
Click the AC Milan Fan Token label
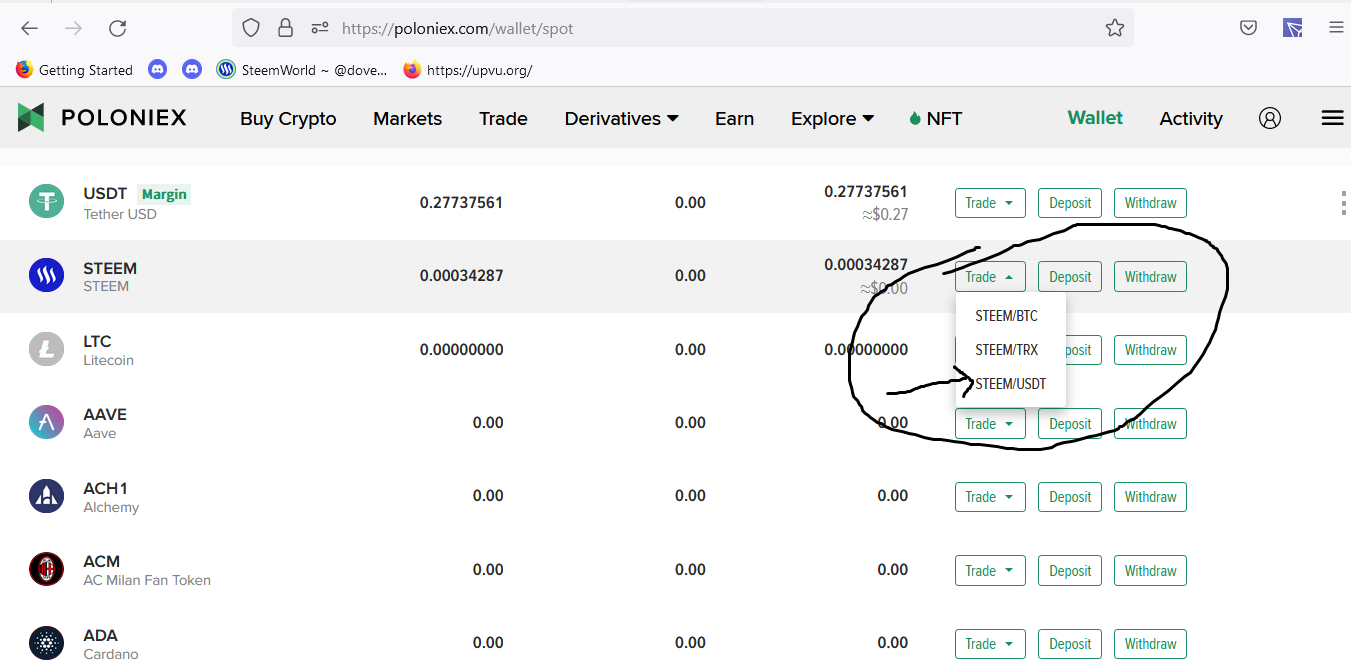[147, 580]
